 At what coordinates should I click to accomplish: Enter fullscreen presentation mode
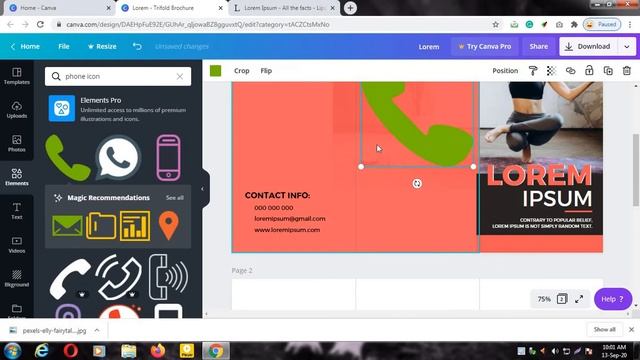point(579,299)
